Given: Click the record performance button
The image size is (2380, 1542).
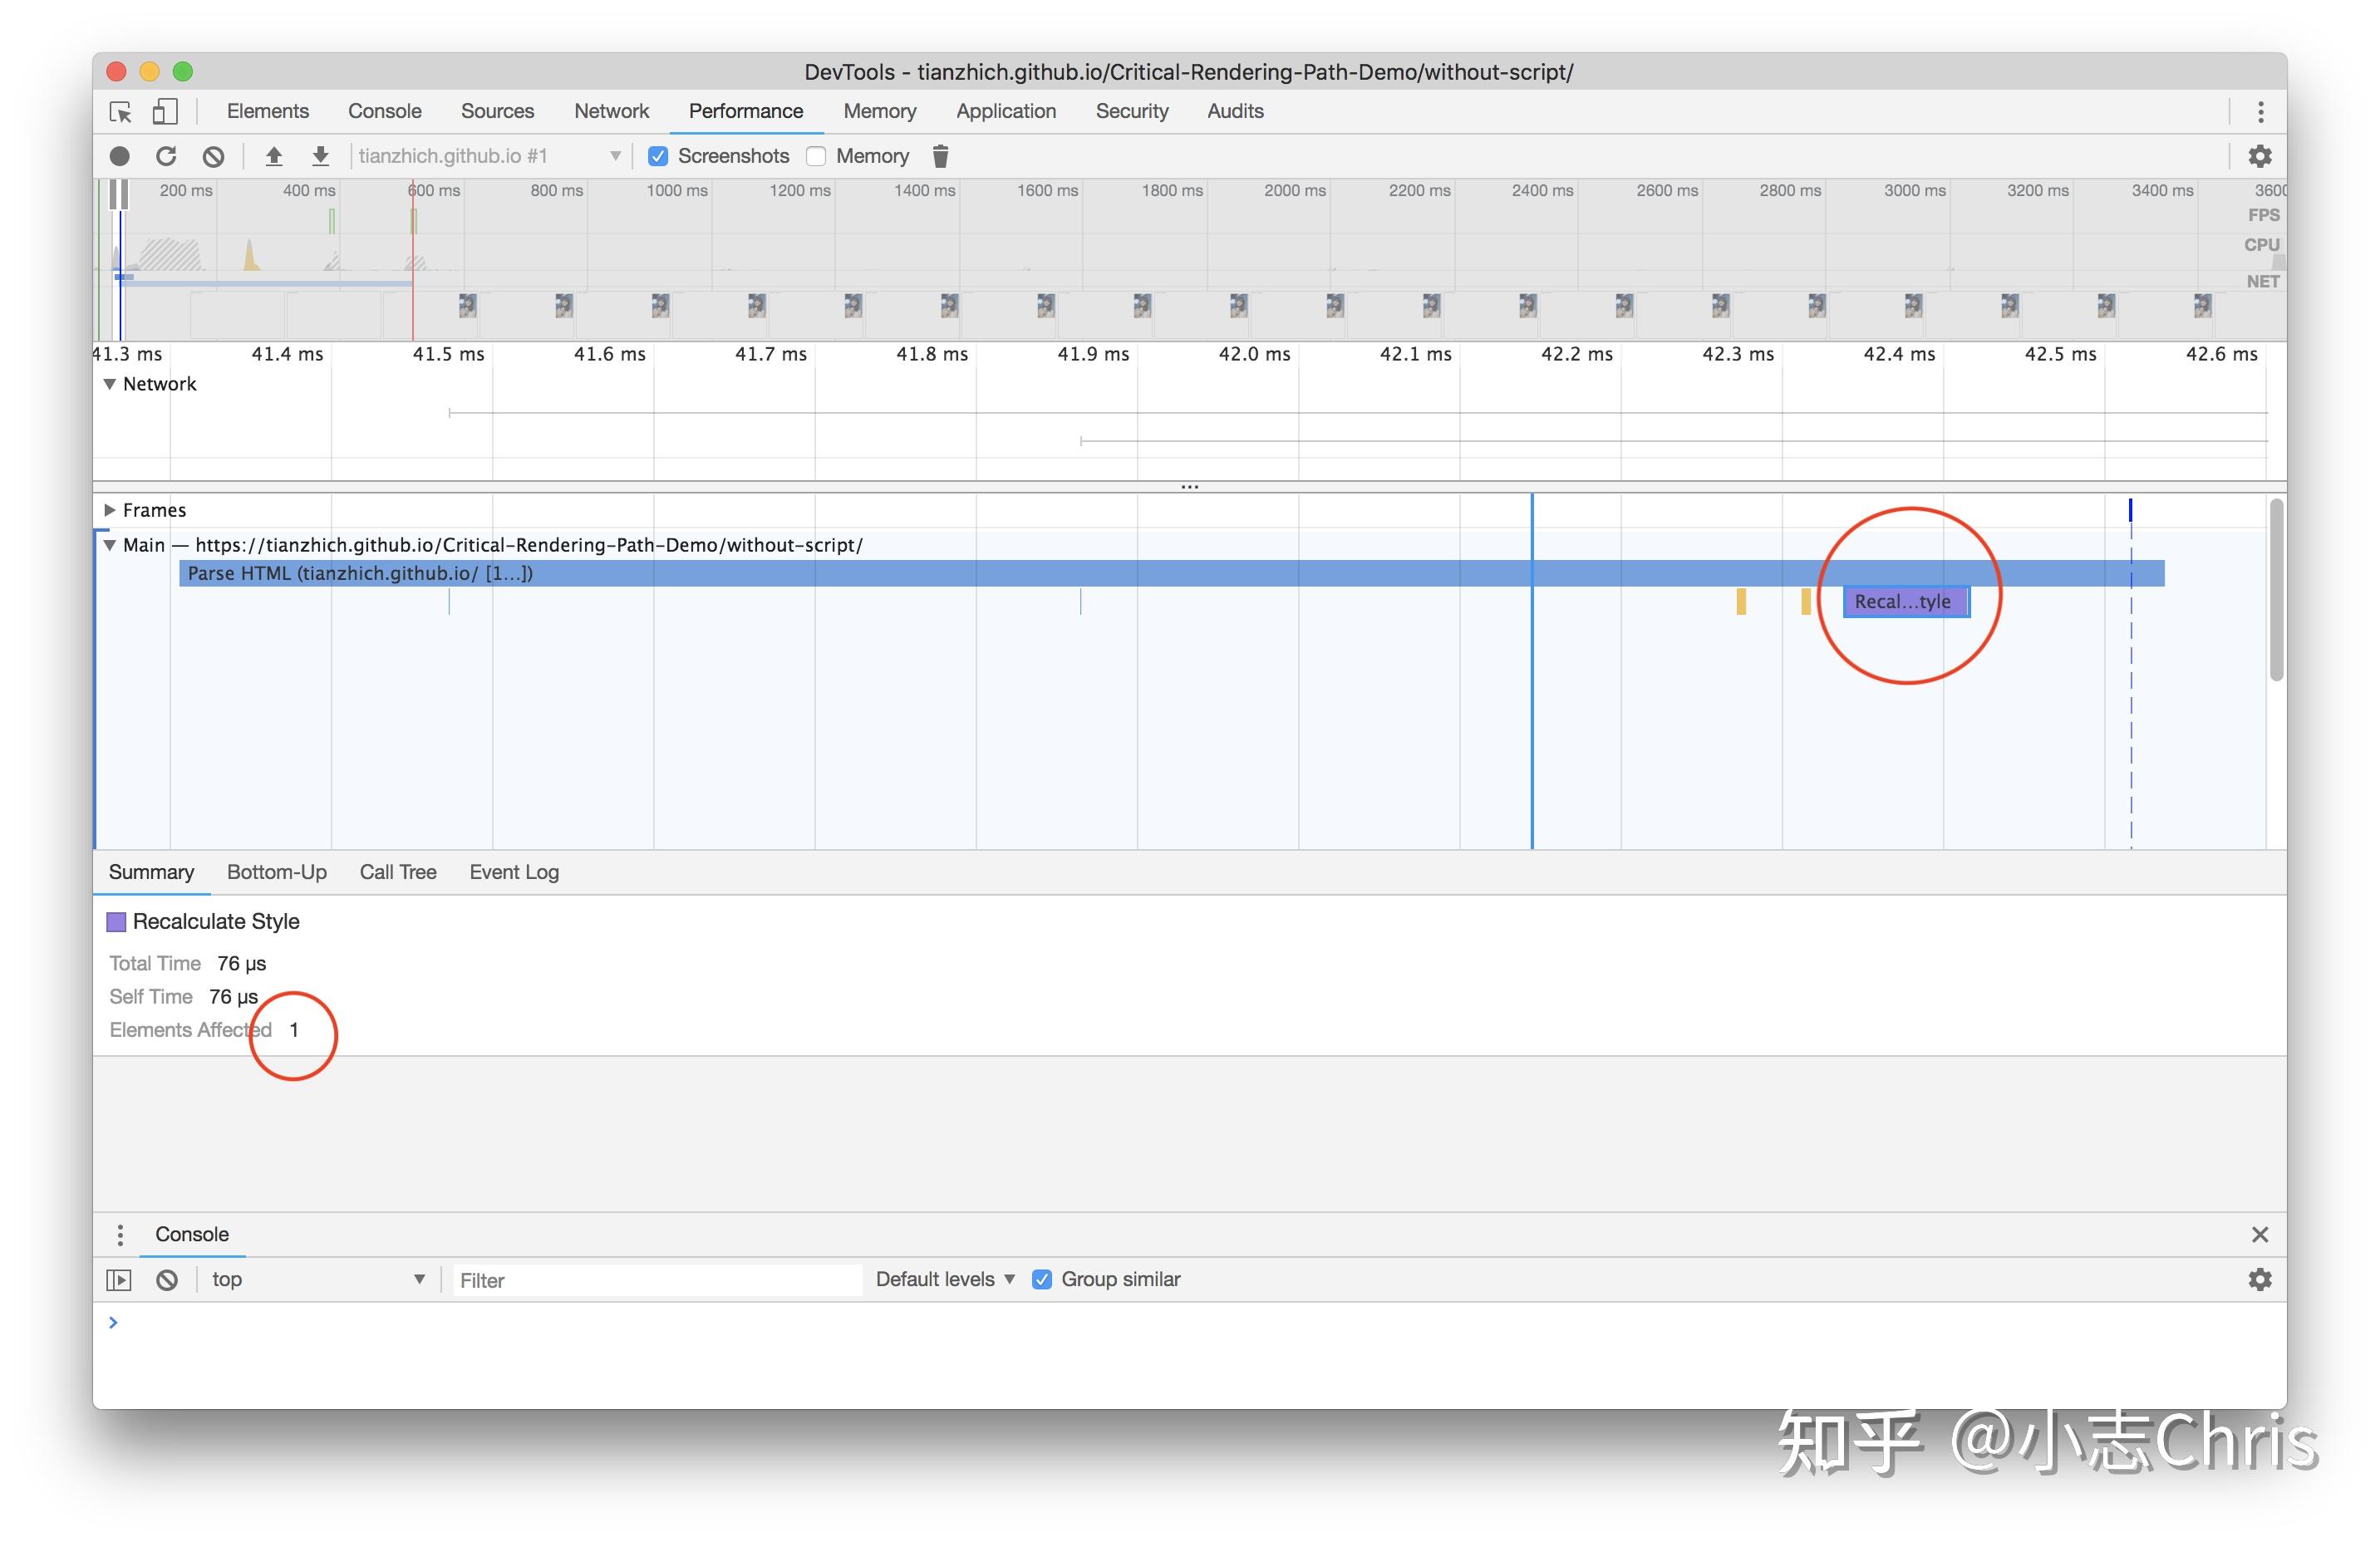Looking at the screenshot, I should (x=119, y=156).
